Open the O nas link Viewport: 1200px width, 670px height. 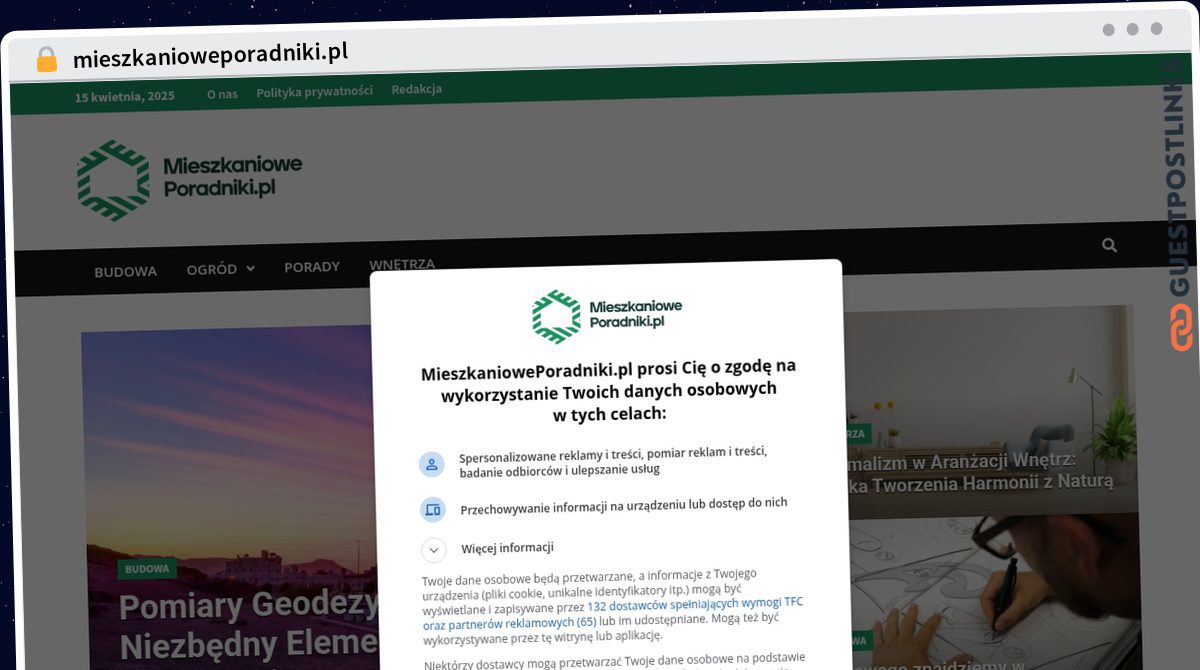coord(222,93)
